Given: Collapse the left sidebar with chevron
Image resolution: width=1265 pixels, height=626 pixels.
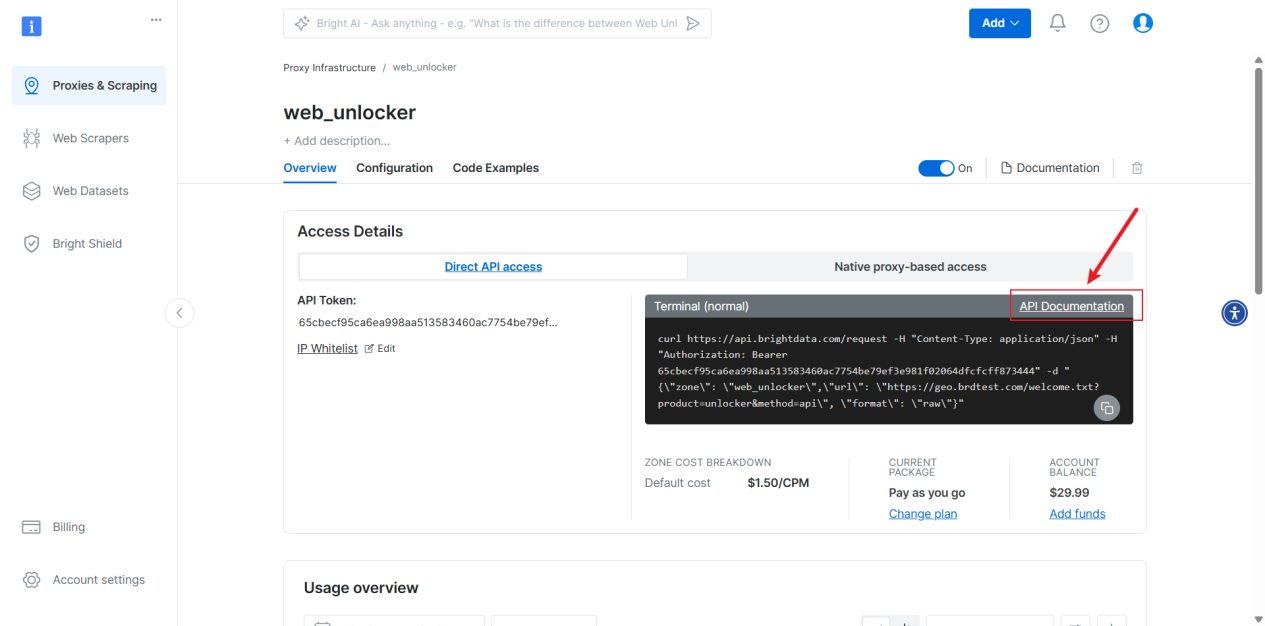Looking at the screenshot, I should click(179, 313).
